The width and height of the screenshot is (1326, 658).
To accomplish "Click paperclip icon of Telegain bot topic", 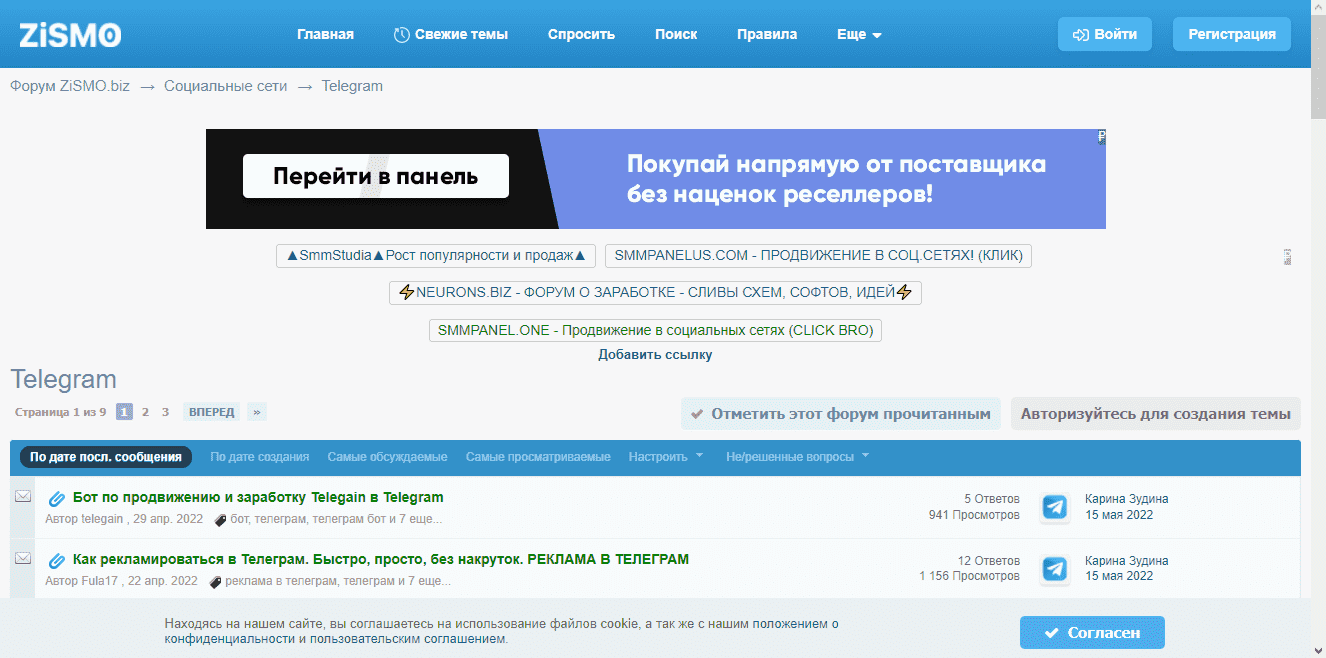I will [x=56, y=499].
